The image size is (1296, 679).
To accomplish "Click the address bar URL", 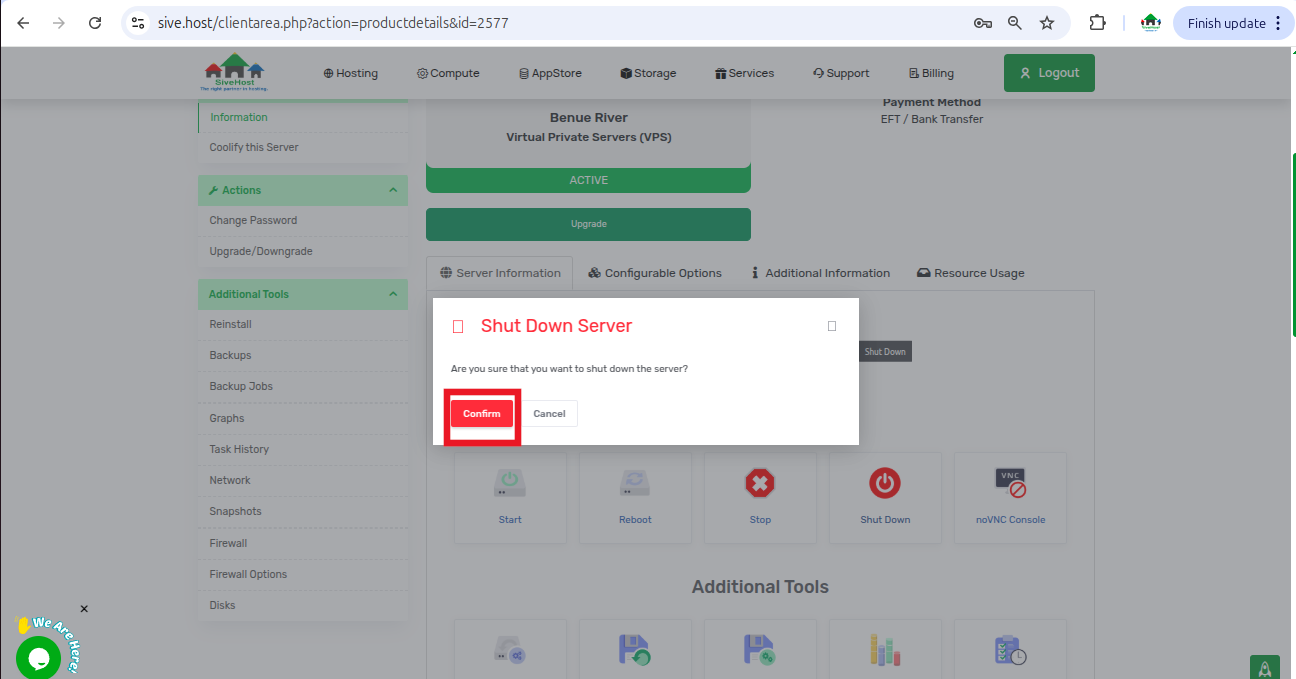I will [x=333, y=23].
